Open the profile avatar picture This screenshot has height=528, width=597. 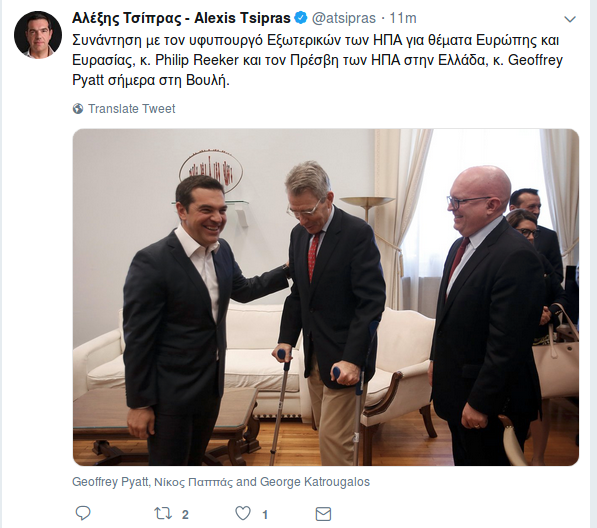click(38, 35)
